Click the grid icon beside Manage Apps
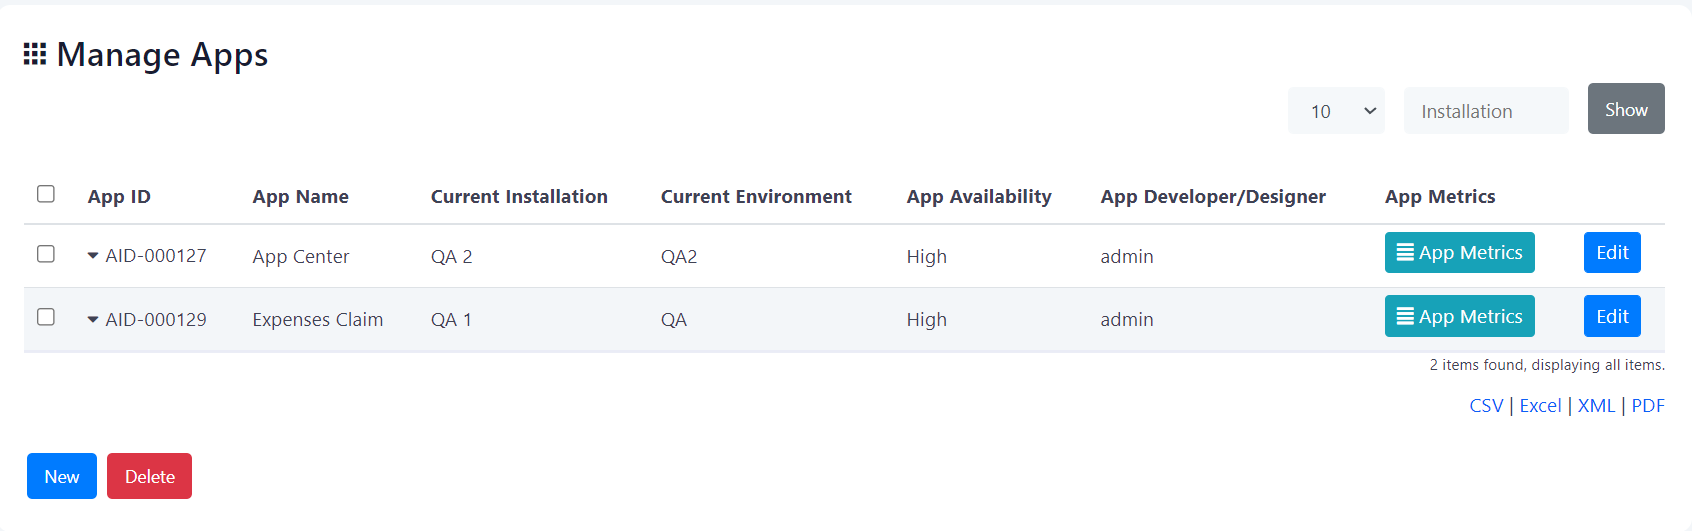The image size is (1692, 531). (x=35, y=54)
